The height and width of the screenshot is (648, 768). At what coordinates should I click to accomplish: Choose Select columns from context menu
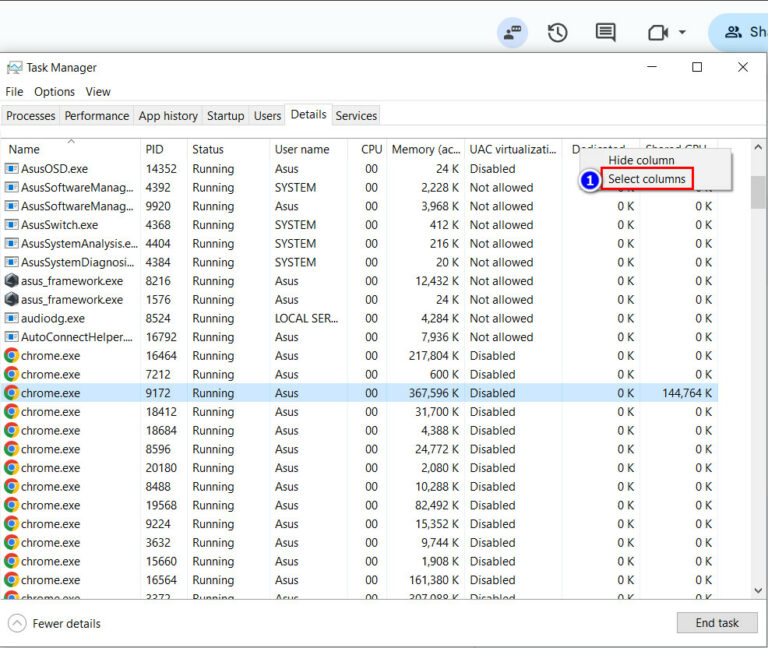tap(647, 179)
